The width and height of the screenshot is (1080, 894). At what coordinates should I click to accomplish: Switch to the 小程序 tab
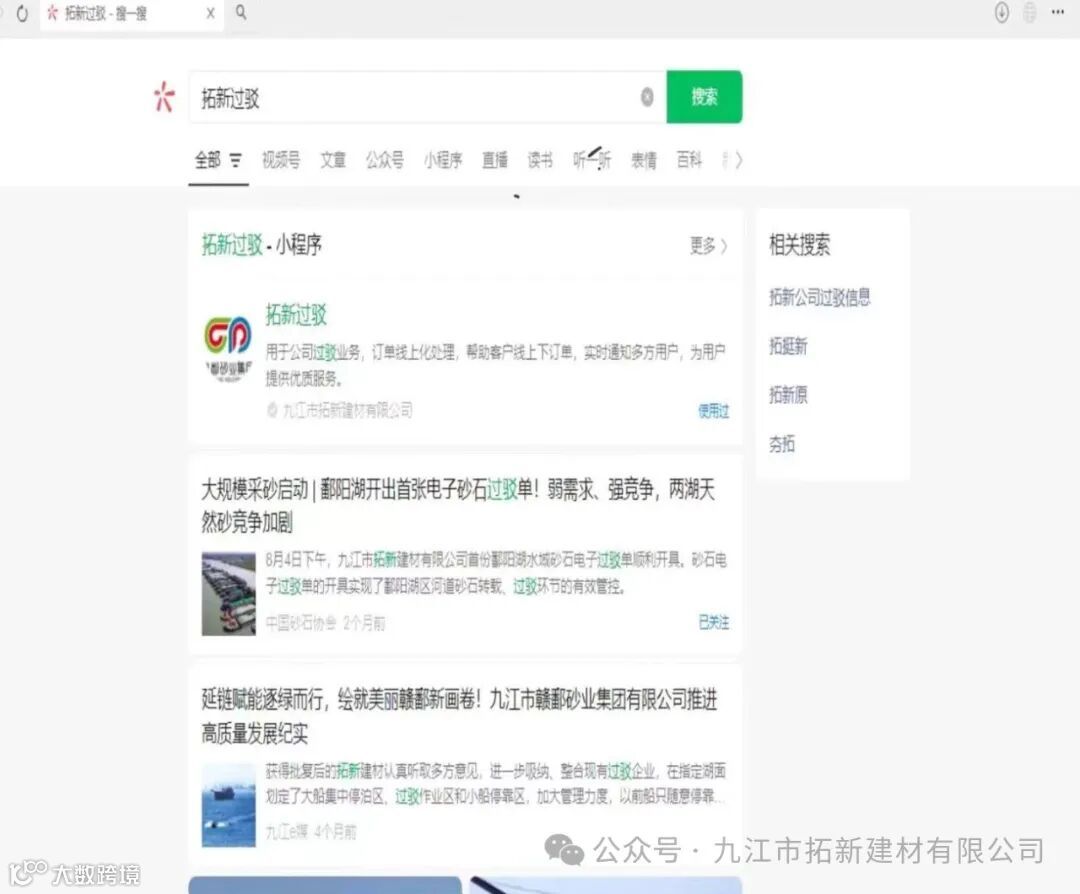tap(443, 160)
